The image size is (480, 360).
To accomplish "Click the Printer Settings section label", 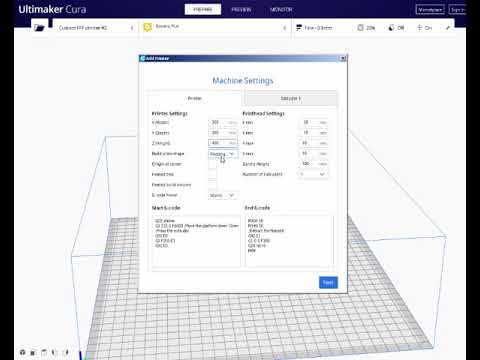I will (x=170, y=113).
